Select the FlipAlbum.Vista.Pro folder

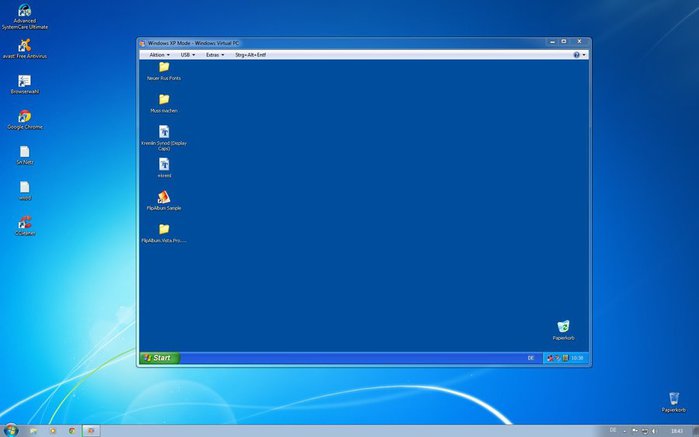coord(164,233)
